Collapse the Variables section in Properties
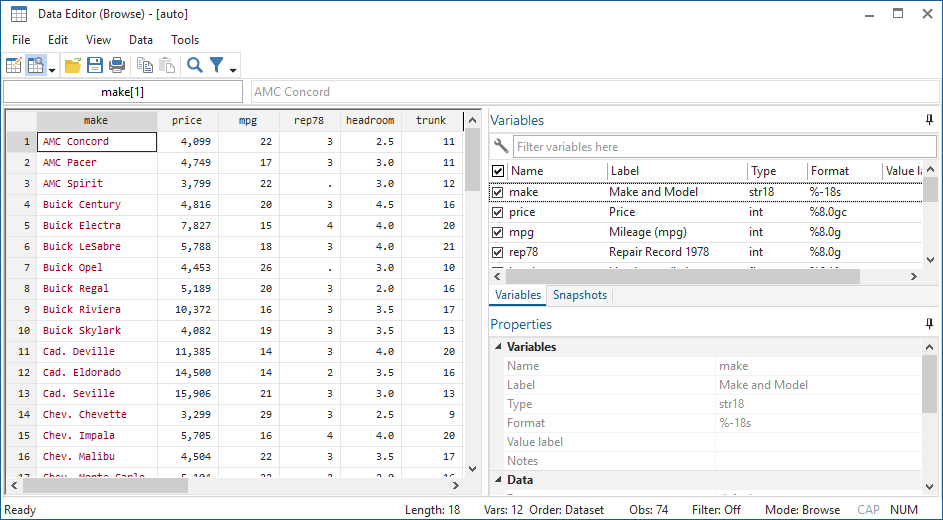This screenshot has width=943, height=520. tap(498, 347)
